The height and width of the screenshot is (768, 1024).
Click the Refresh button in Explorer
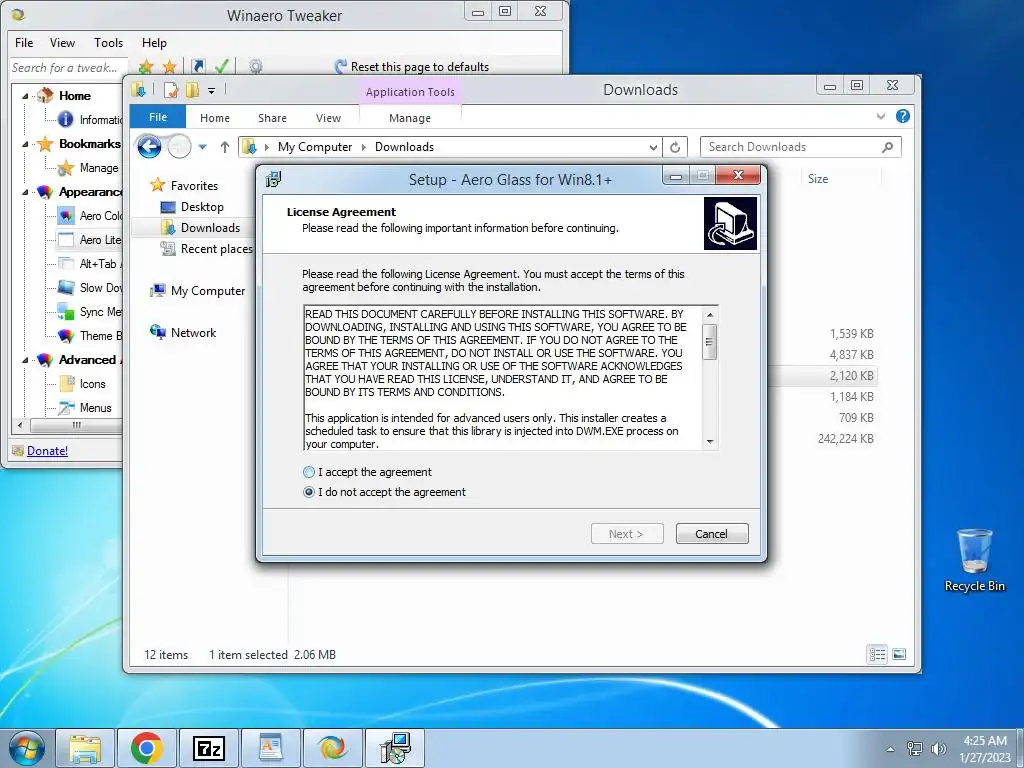pyautogui.click(x=675, y=148)
